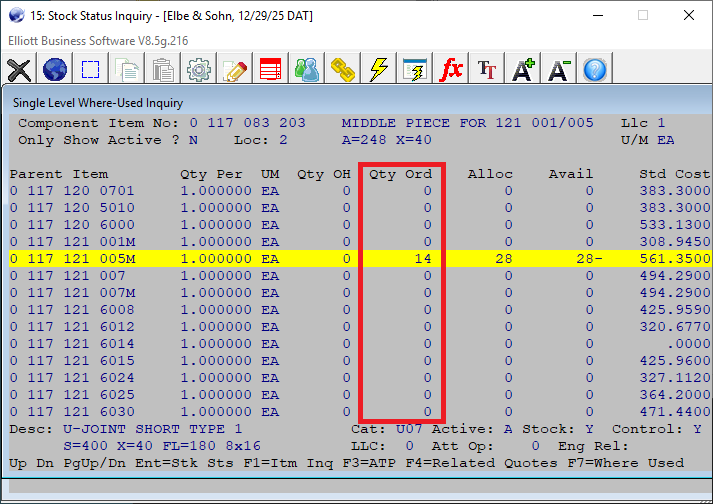Viewport: 713px width, 504px height.
Task: Click F3=ATP in the bottom command line
Action: (370, 462)
